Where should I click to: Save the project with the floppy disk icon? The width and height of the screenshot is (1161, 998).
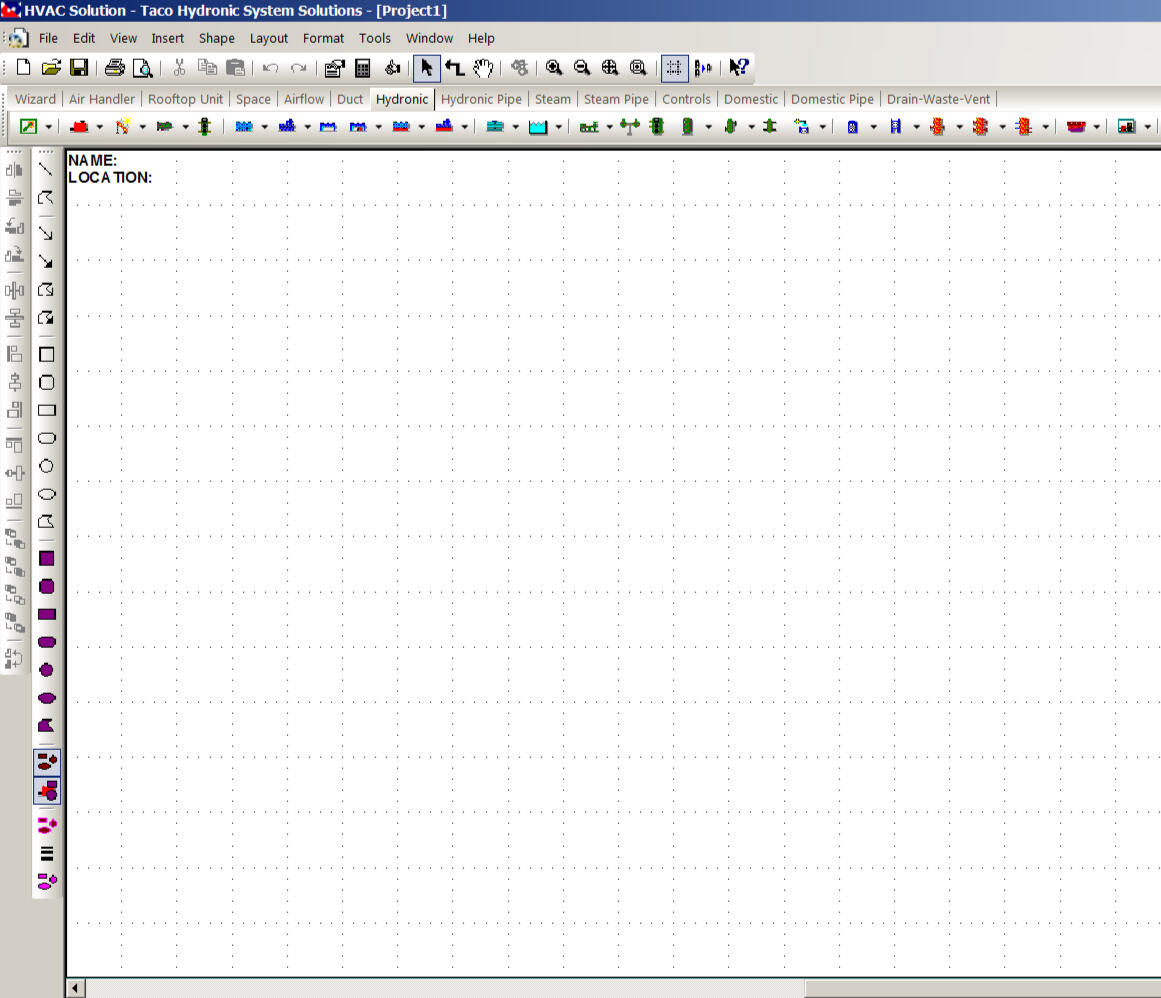(79, 67)
